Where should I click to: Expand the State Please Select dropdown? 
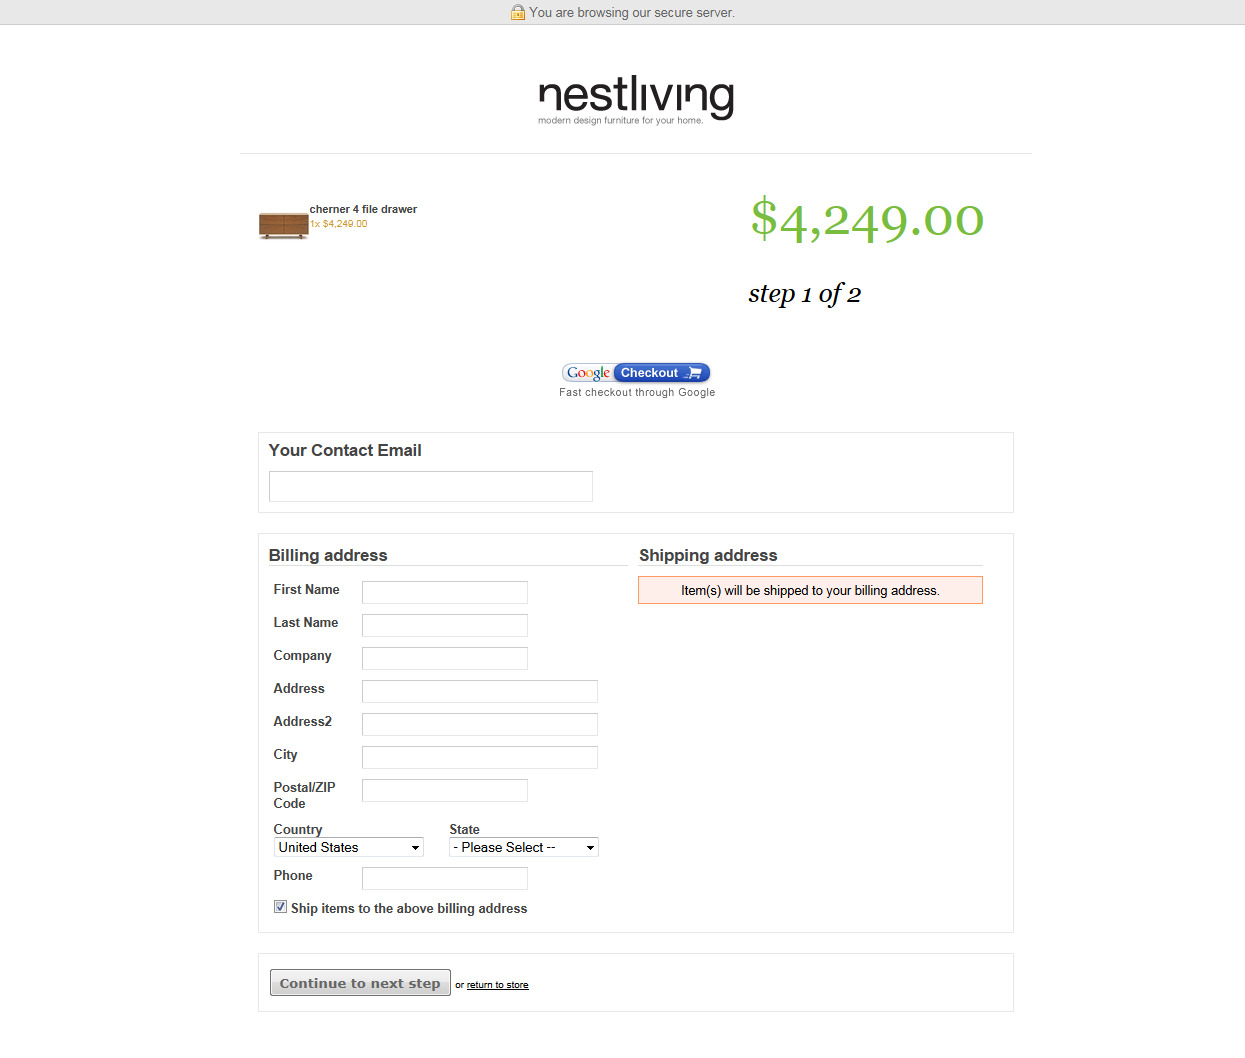(x=524, y=847)
